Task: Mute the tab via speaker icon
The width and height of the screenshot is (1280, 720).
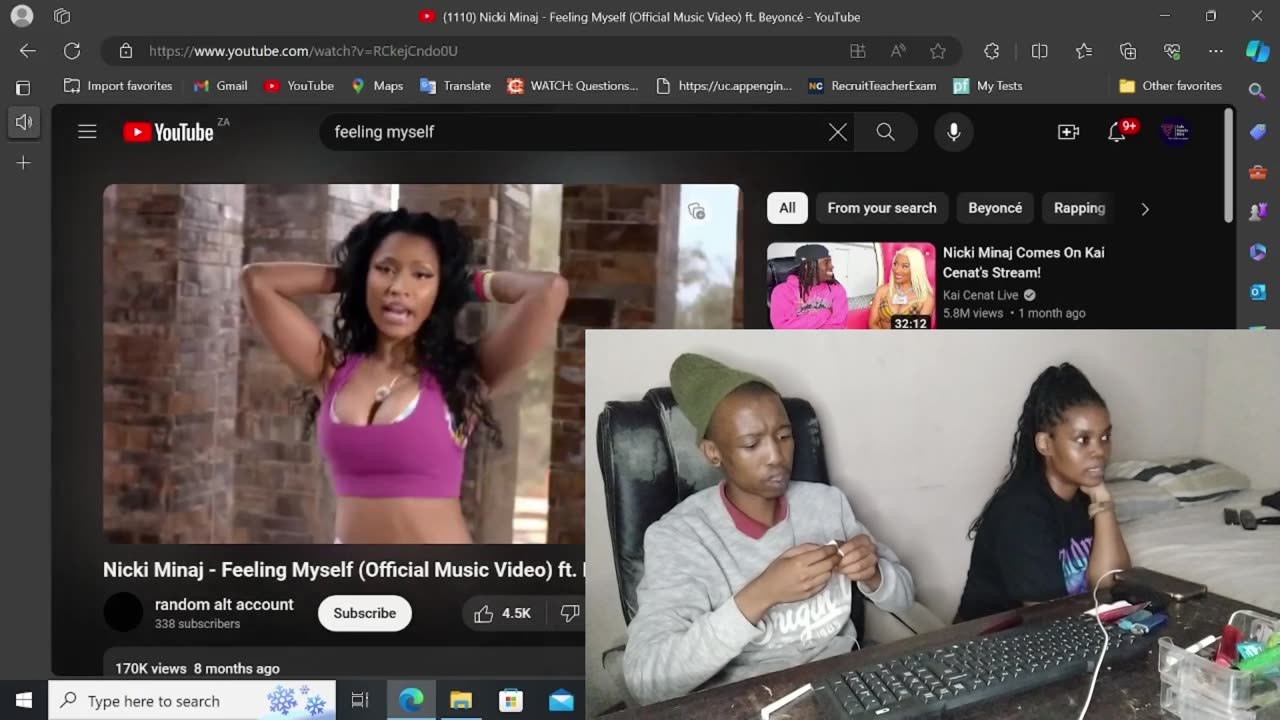Action: (x=24, y=122)
